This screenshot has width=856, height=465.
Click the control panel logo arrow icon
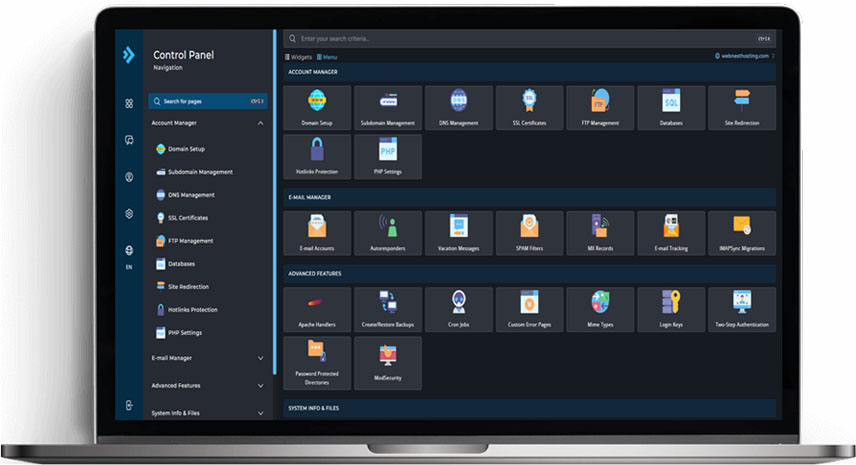tap(129, 55)
